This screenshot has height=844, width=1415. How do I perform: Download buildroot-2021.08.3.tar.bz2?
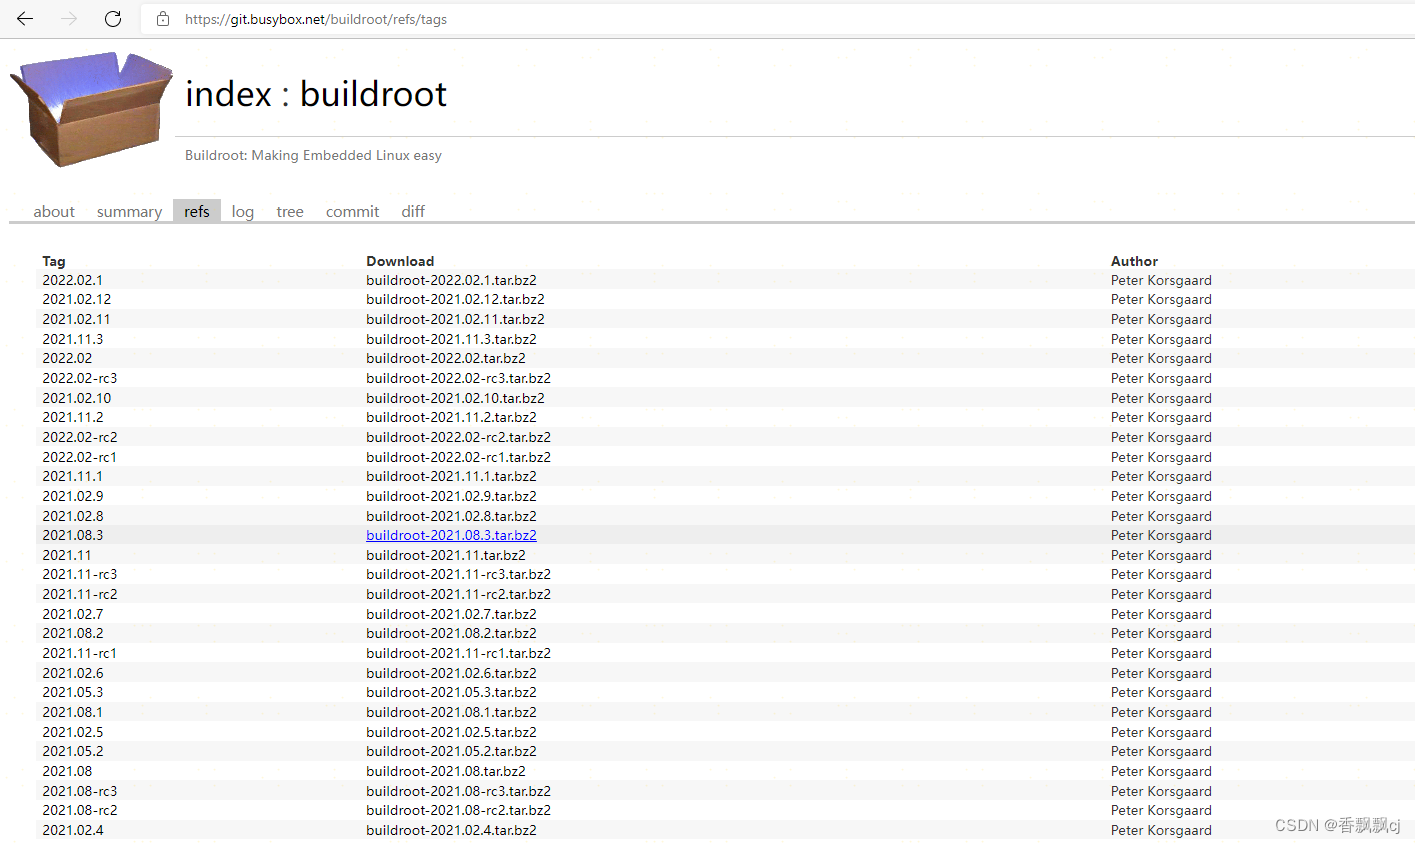[451, 535]
